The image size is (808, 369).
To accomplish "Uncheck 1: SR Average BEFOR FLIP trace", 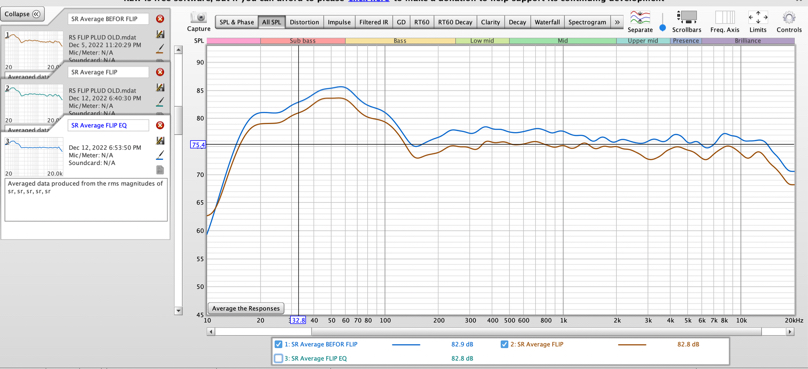I will click(279, 344).
